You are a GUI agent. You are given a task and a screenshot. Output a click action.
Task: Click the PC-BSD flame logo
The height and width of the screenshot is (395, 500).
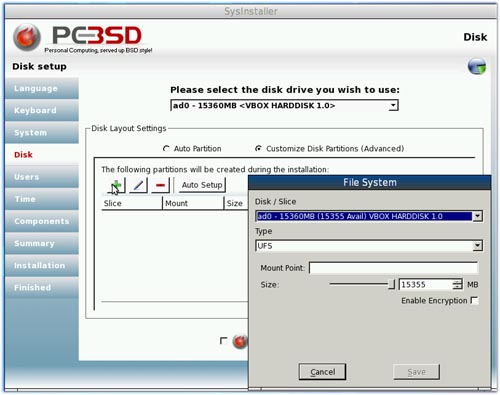[27, 37]
